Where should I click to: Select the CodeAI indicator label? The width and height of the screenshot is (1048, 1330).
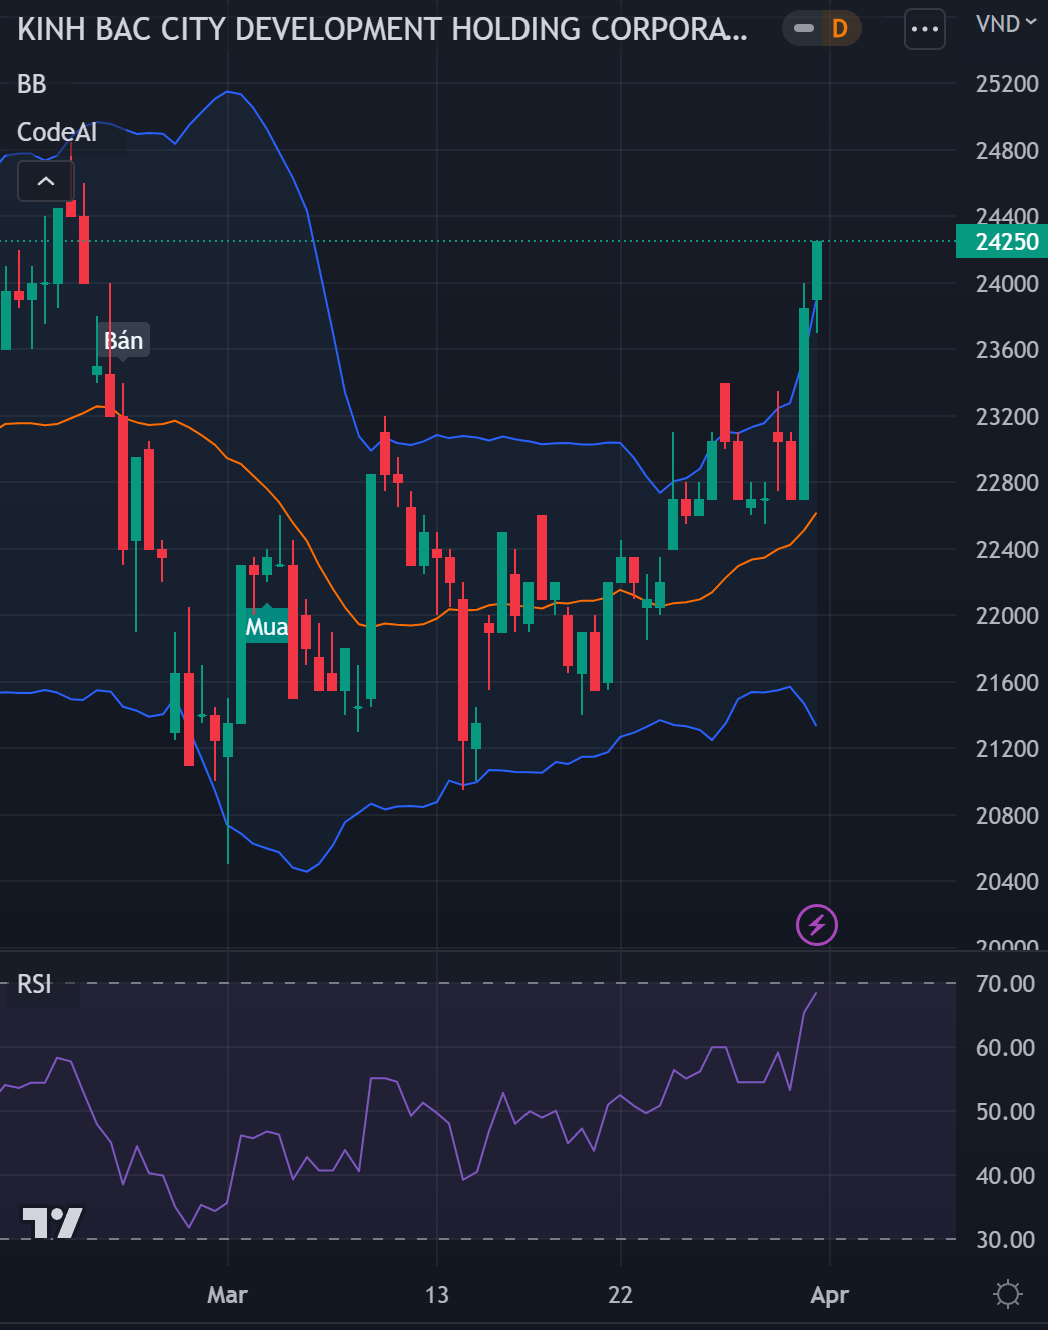(x=57, y=132)
